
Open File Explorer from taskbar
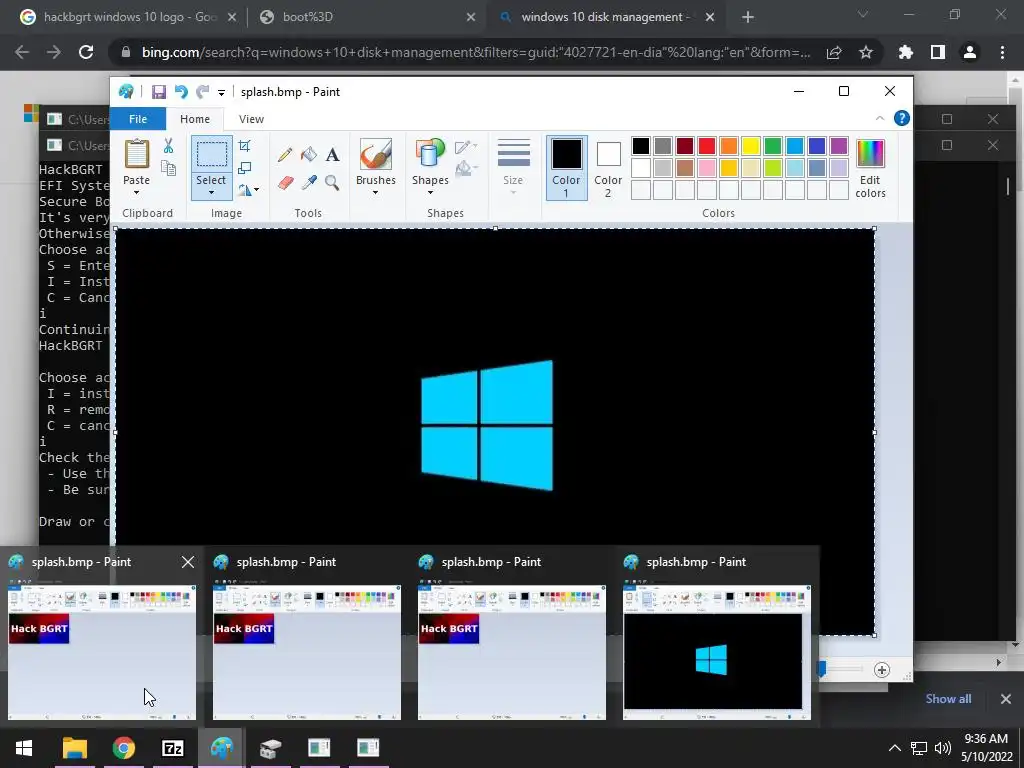pos(74,748)
